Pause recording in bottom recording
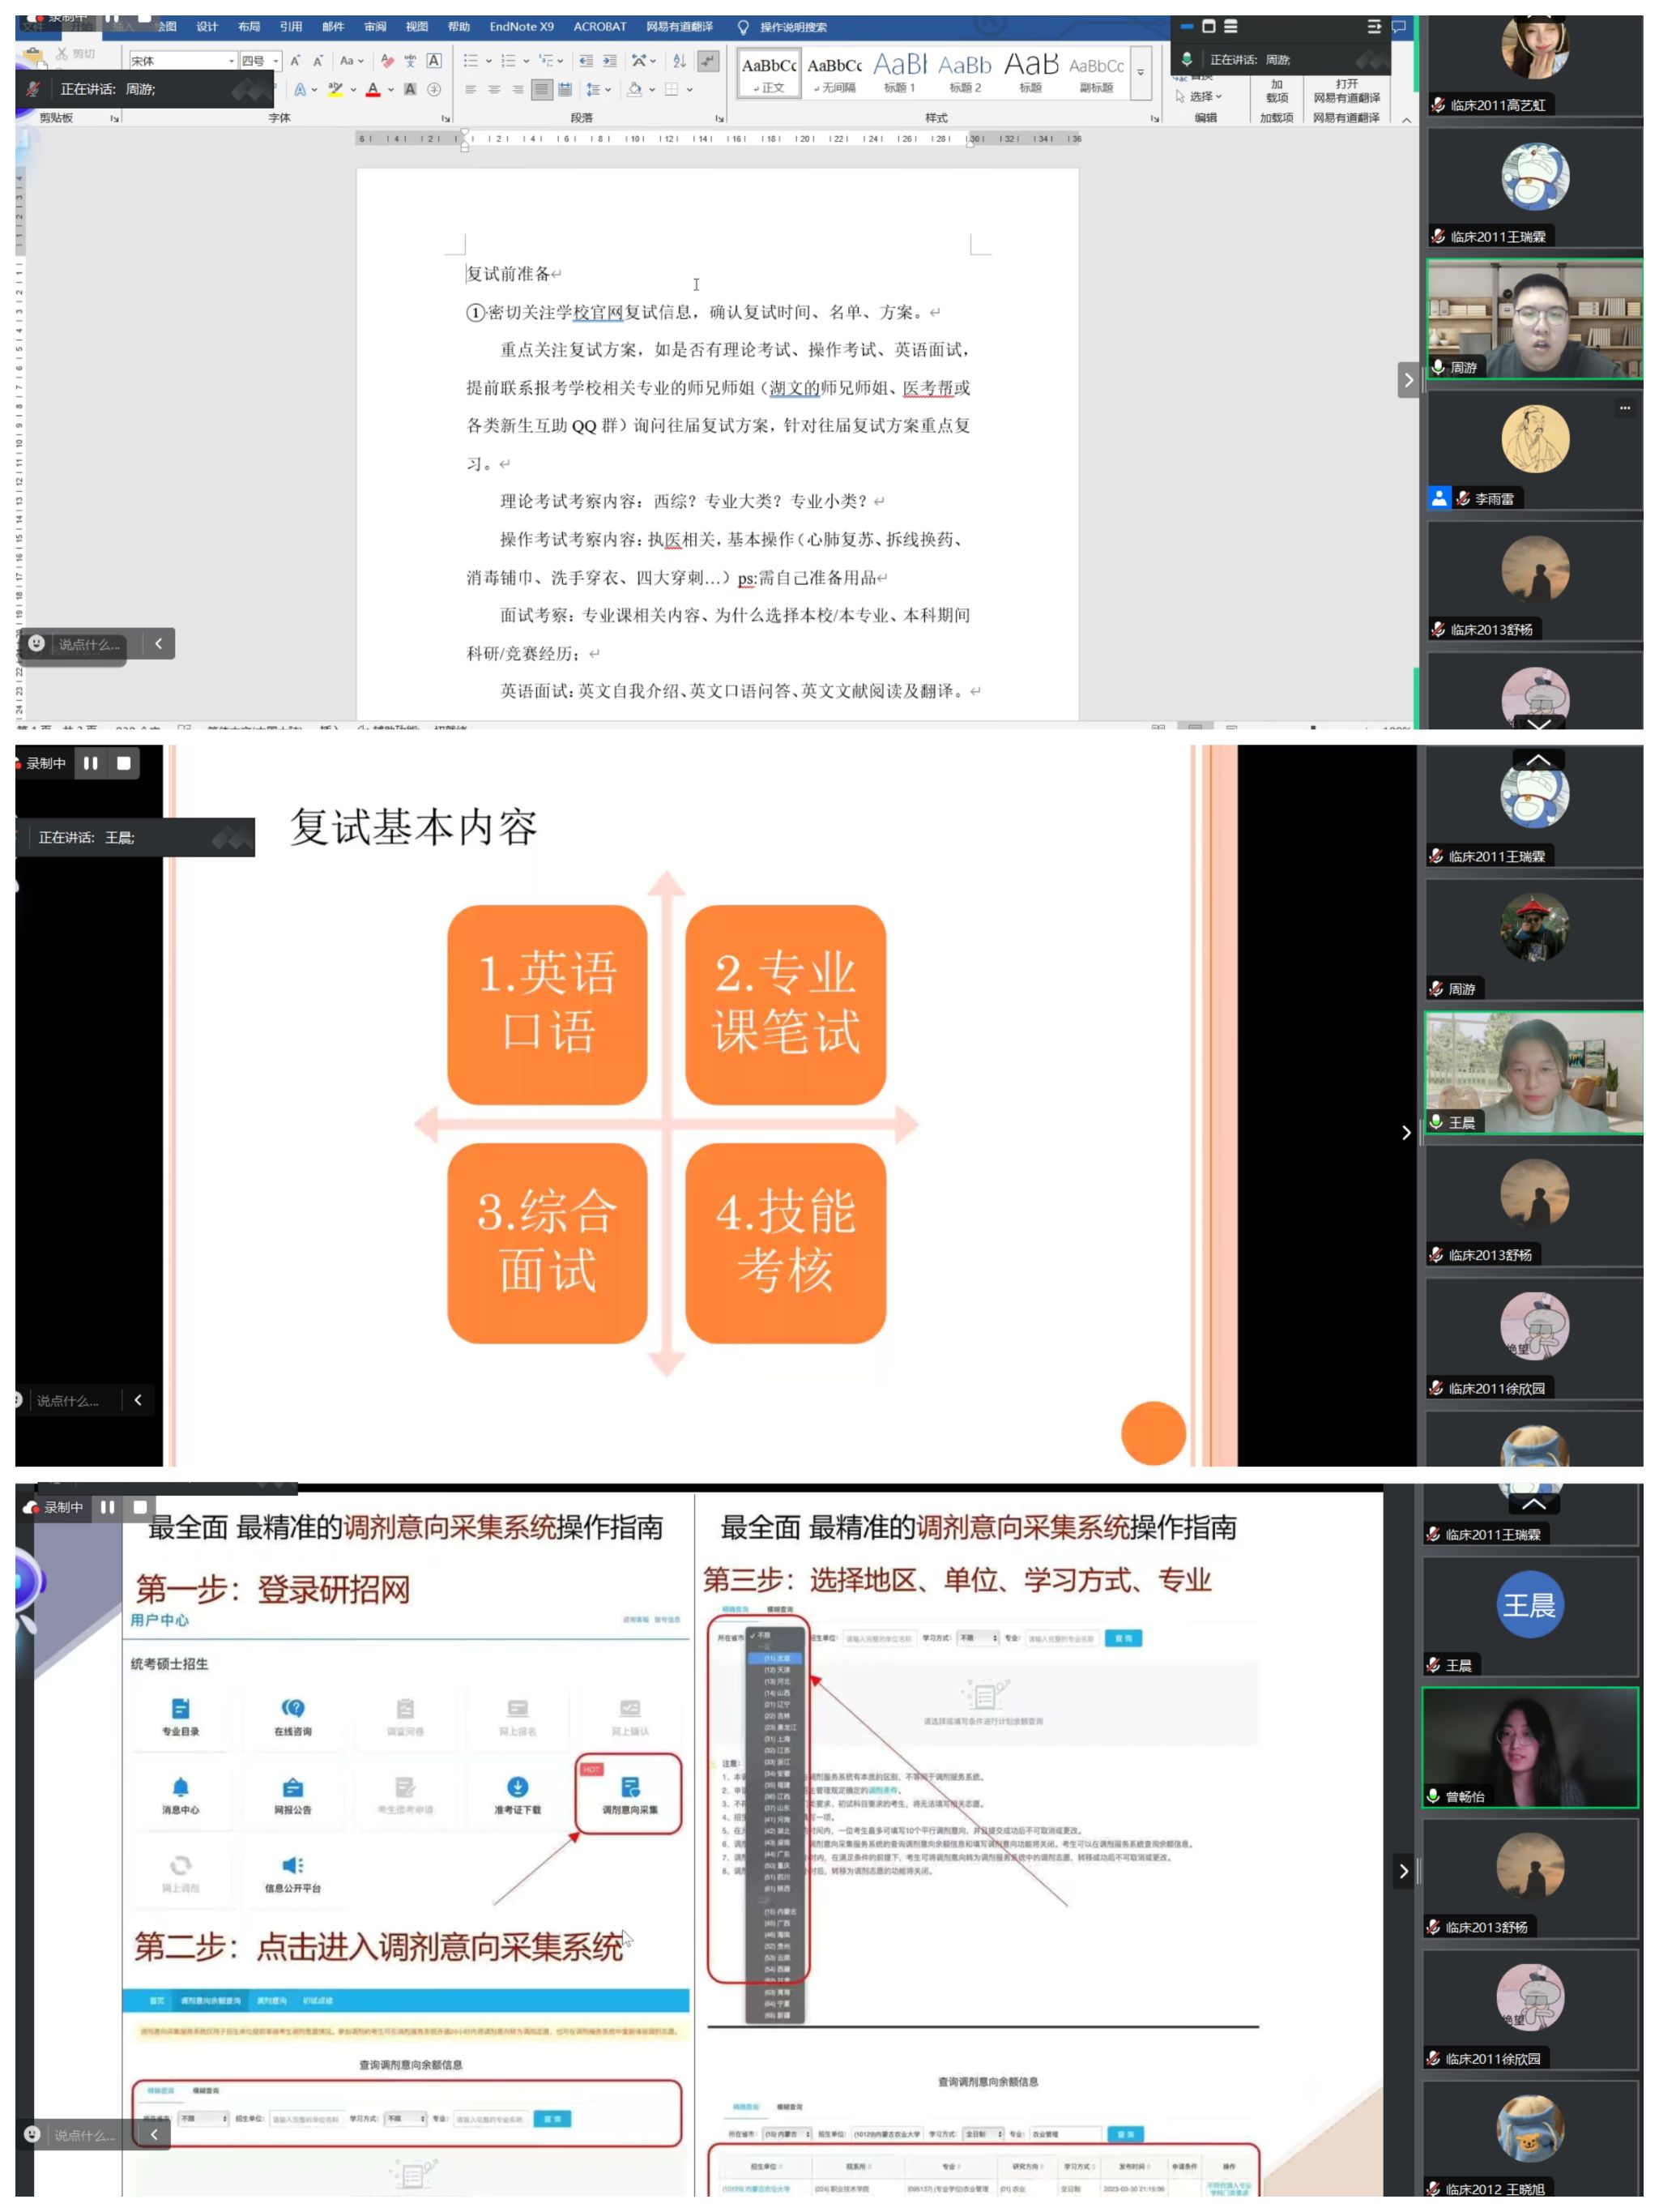This screenshot has width=1659, height=2212. [x=107, y=1506]
